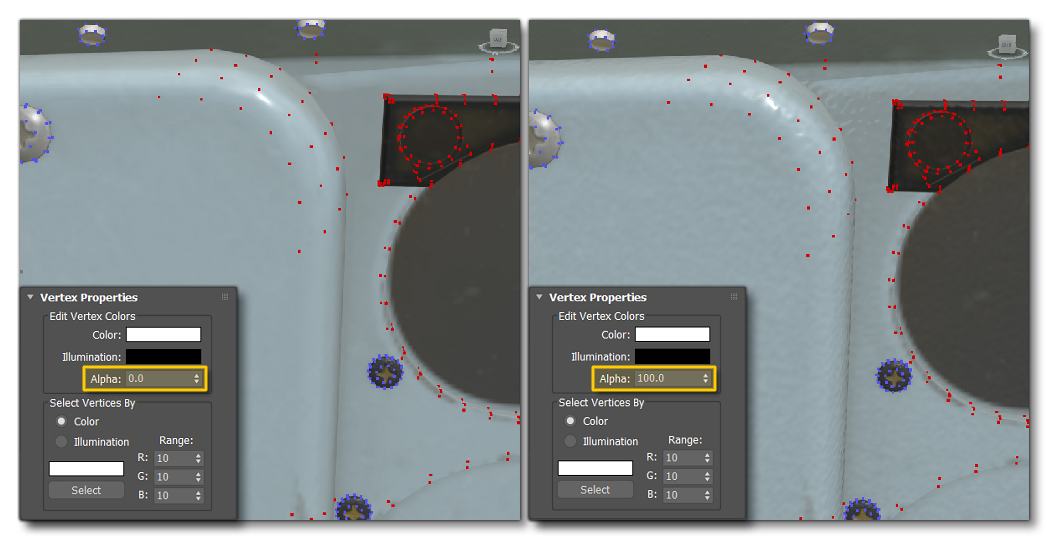
Task: Select the Color radio button in left panel
Action: pos(62,421)
